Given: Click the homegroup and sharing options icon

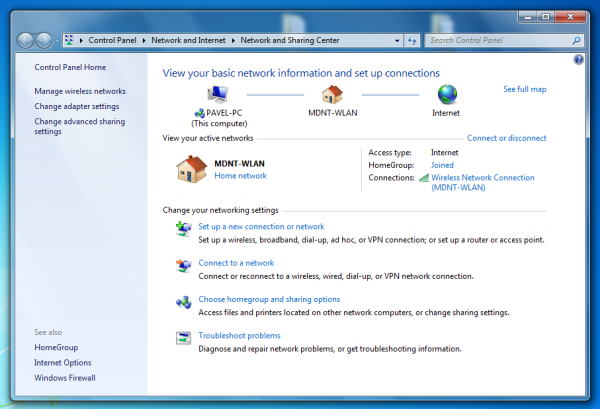Looking at the screenshot, I should [183, 302].
